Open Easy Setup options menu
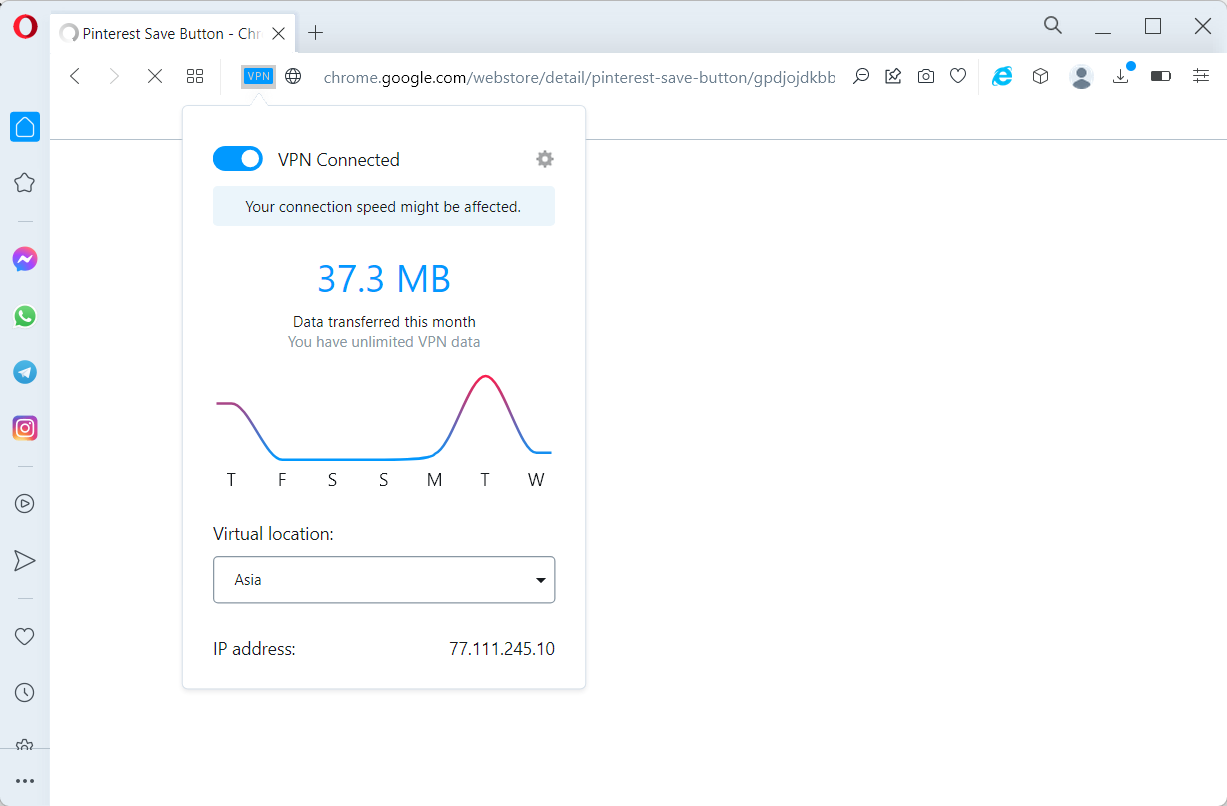Viewport: 1227px width, 806px height. tap(1201, 76)
